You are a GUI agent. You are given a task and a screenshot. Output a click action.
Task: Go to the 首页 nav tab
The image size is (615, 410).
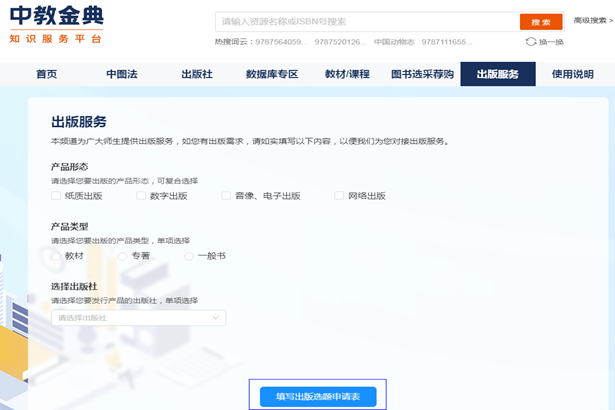(x=46, y=75)
